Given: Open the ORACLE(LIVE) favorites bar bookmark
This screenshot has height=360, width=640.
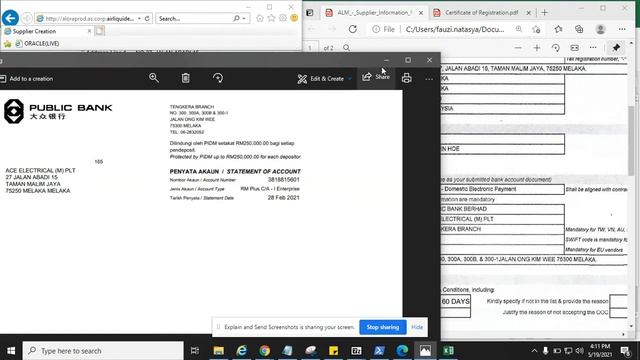Looking at the screenshot, I should coord(37,44).
